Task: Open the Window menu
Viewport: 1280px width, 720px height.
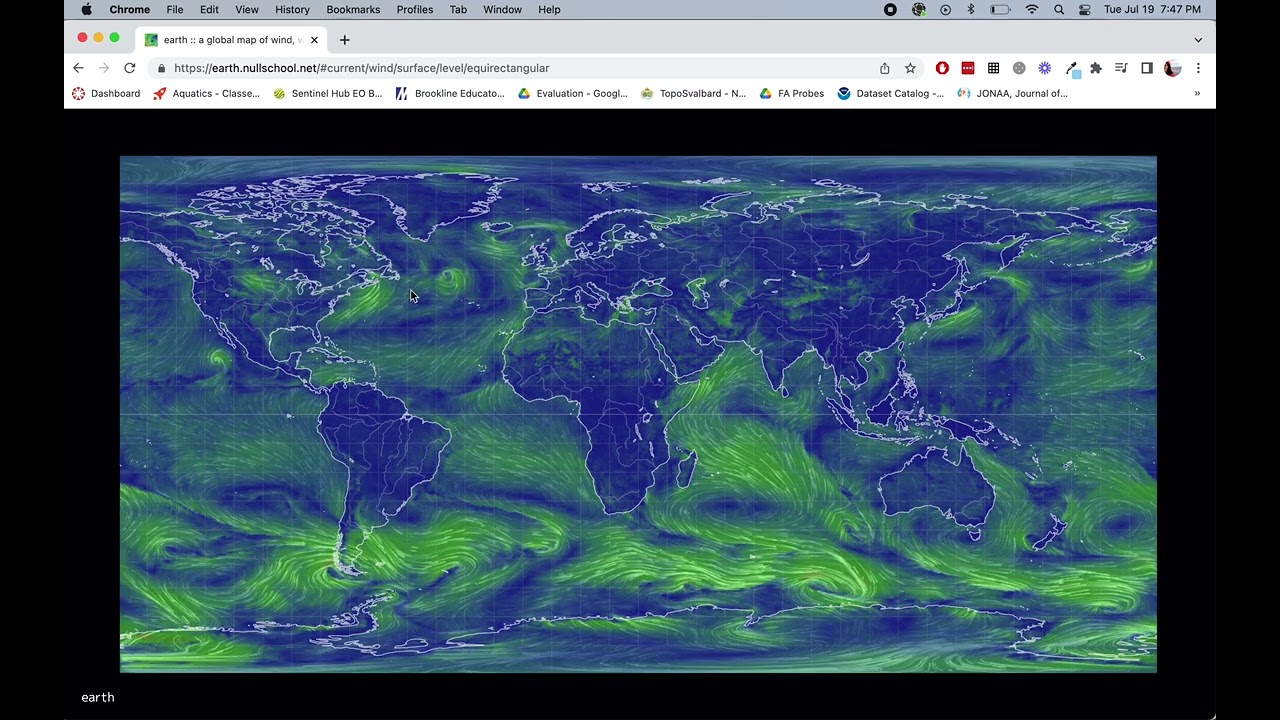Action: pos(502,9)
